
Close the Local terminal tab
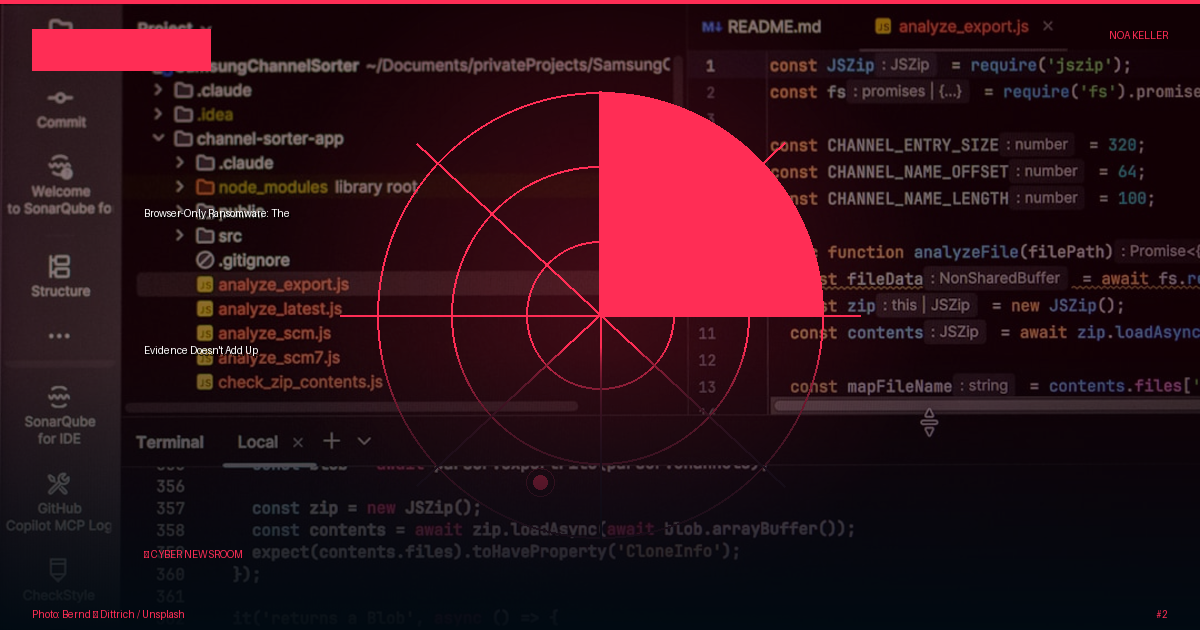[x=298, y=442]
